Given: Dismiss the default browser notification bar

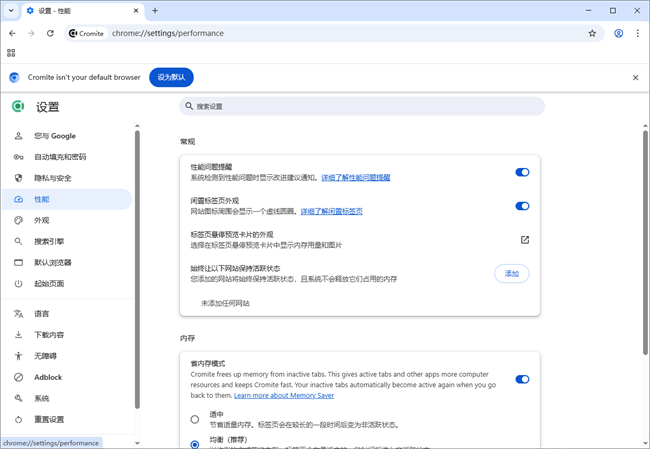Looking at the screenshot, I should coord(635,77).
